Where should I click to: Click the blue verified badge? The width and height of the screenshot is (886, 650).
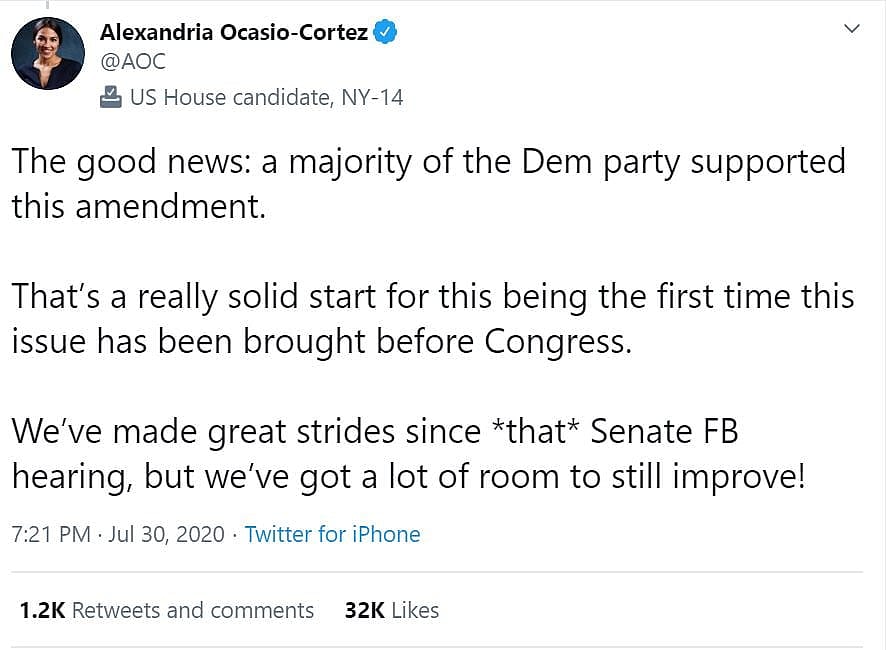[x=385, y=32]
